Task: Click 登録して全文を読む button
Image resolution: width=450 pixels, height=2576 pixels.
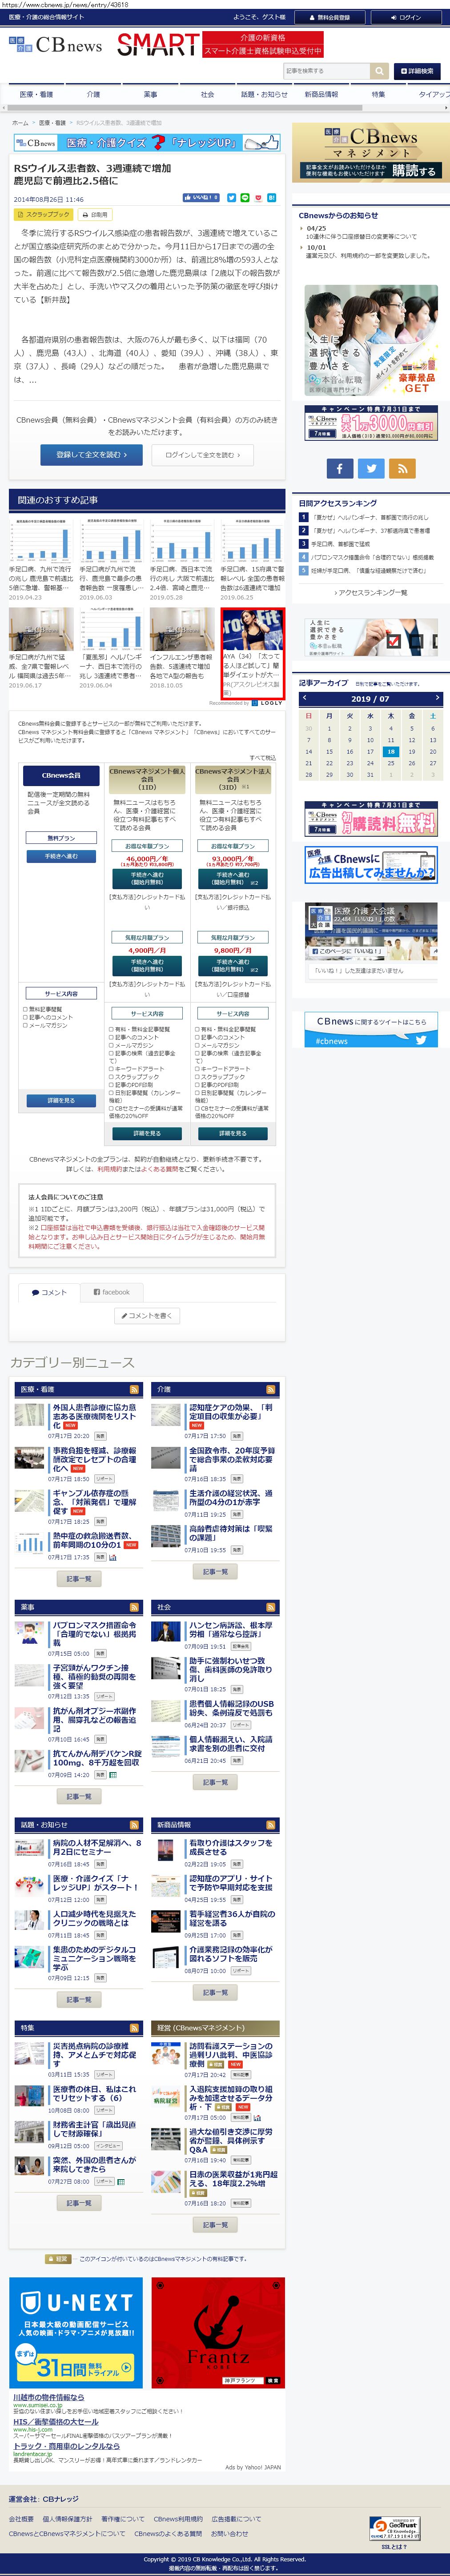Action: tap(92, 454)
